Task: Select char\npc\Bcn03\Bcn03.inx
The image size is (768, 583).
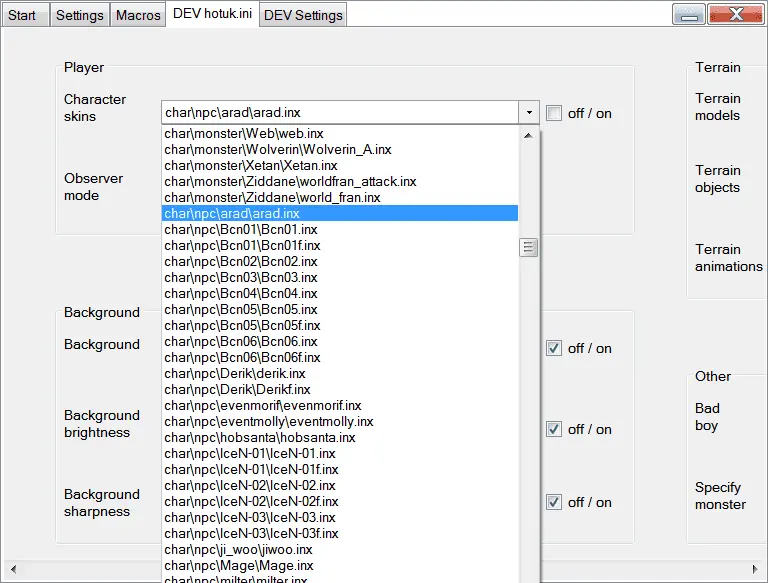Action: click(340, 277)
